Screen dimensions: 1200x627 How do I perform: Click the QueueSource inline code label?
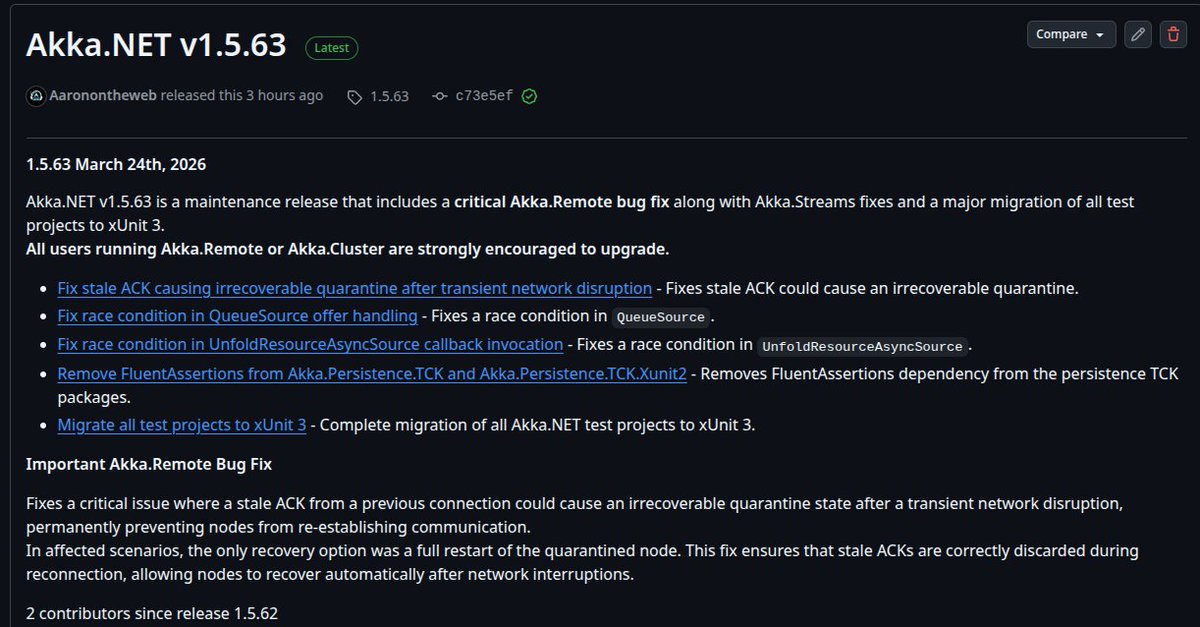click(661, 317)
